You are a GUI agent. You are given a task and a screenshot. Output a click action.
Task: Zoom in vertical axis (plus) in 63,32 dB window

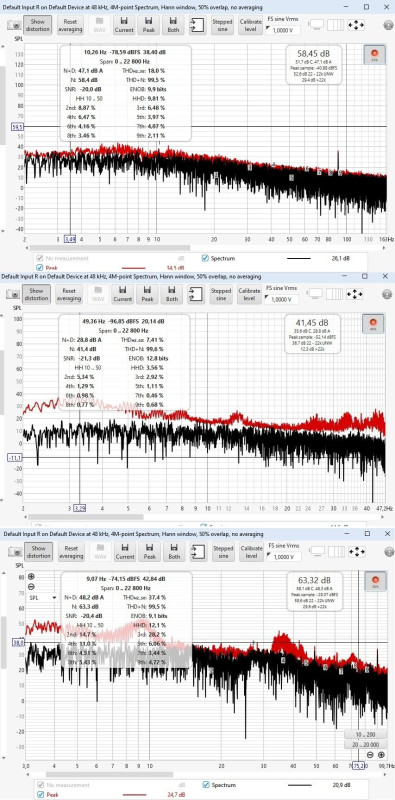tap(32, 577)
